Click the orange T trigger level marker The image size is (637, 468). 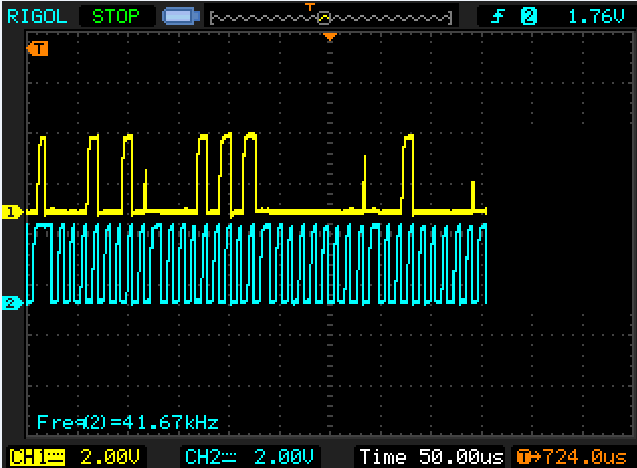(x=37, y=49)
